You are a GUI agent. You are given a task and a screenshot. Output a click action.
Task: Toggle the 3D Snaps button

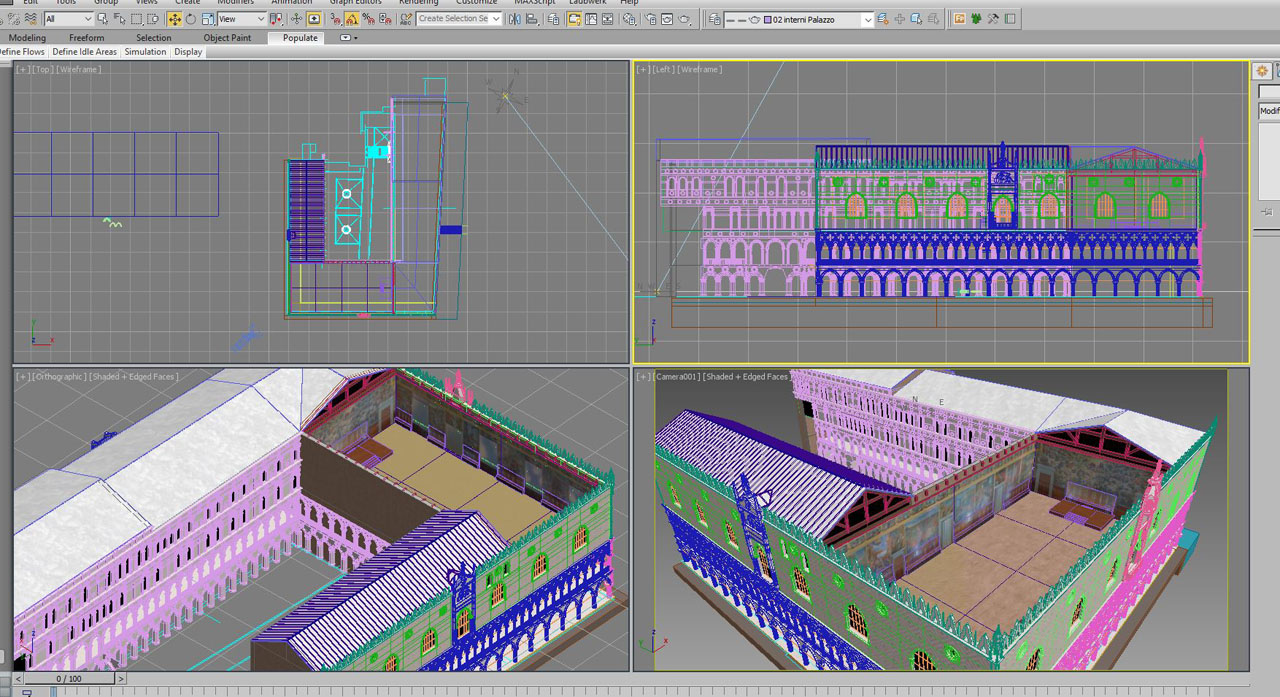click(x=335, y=19)
